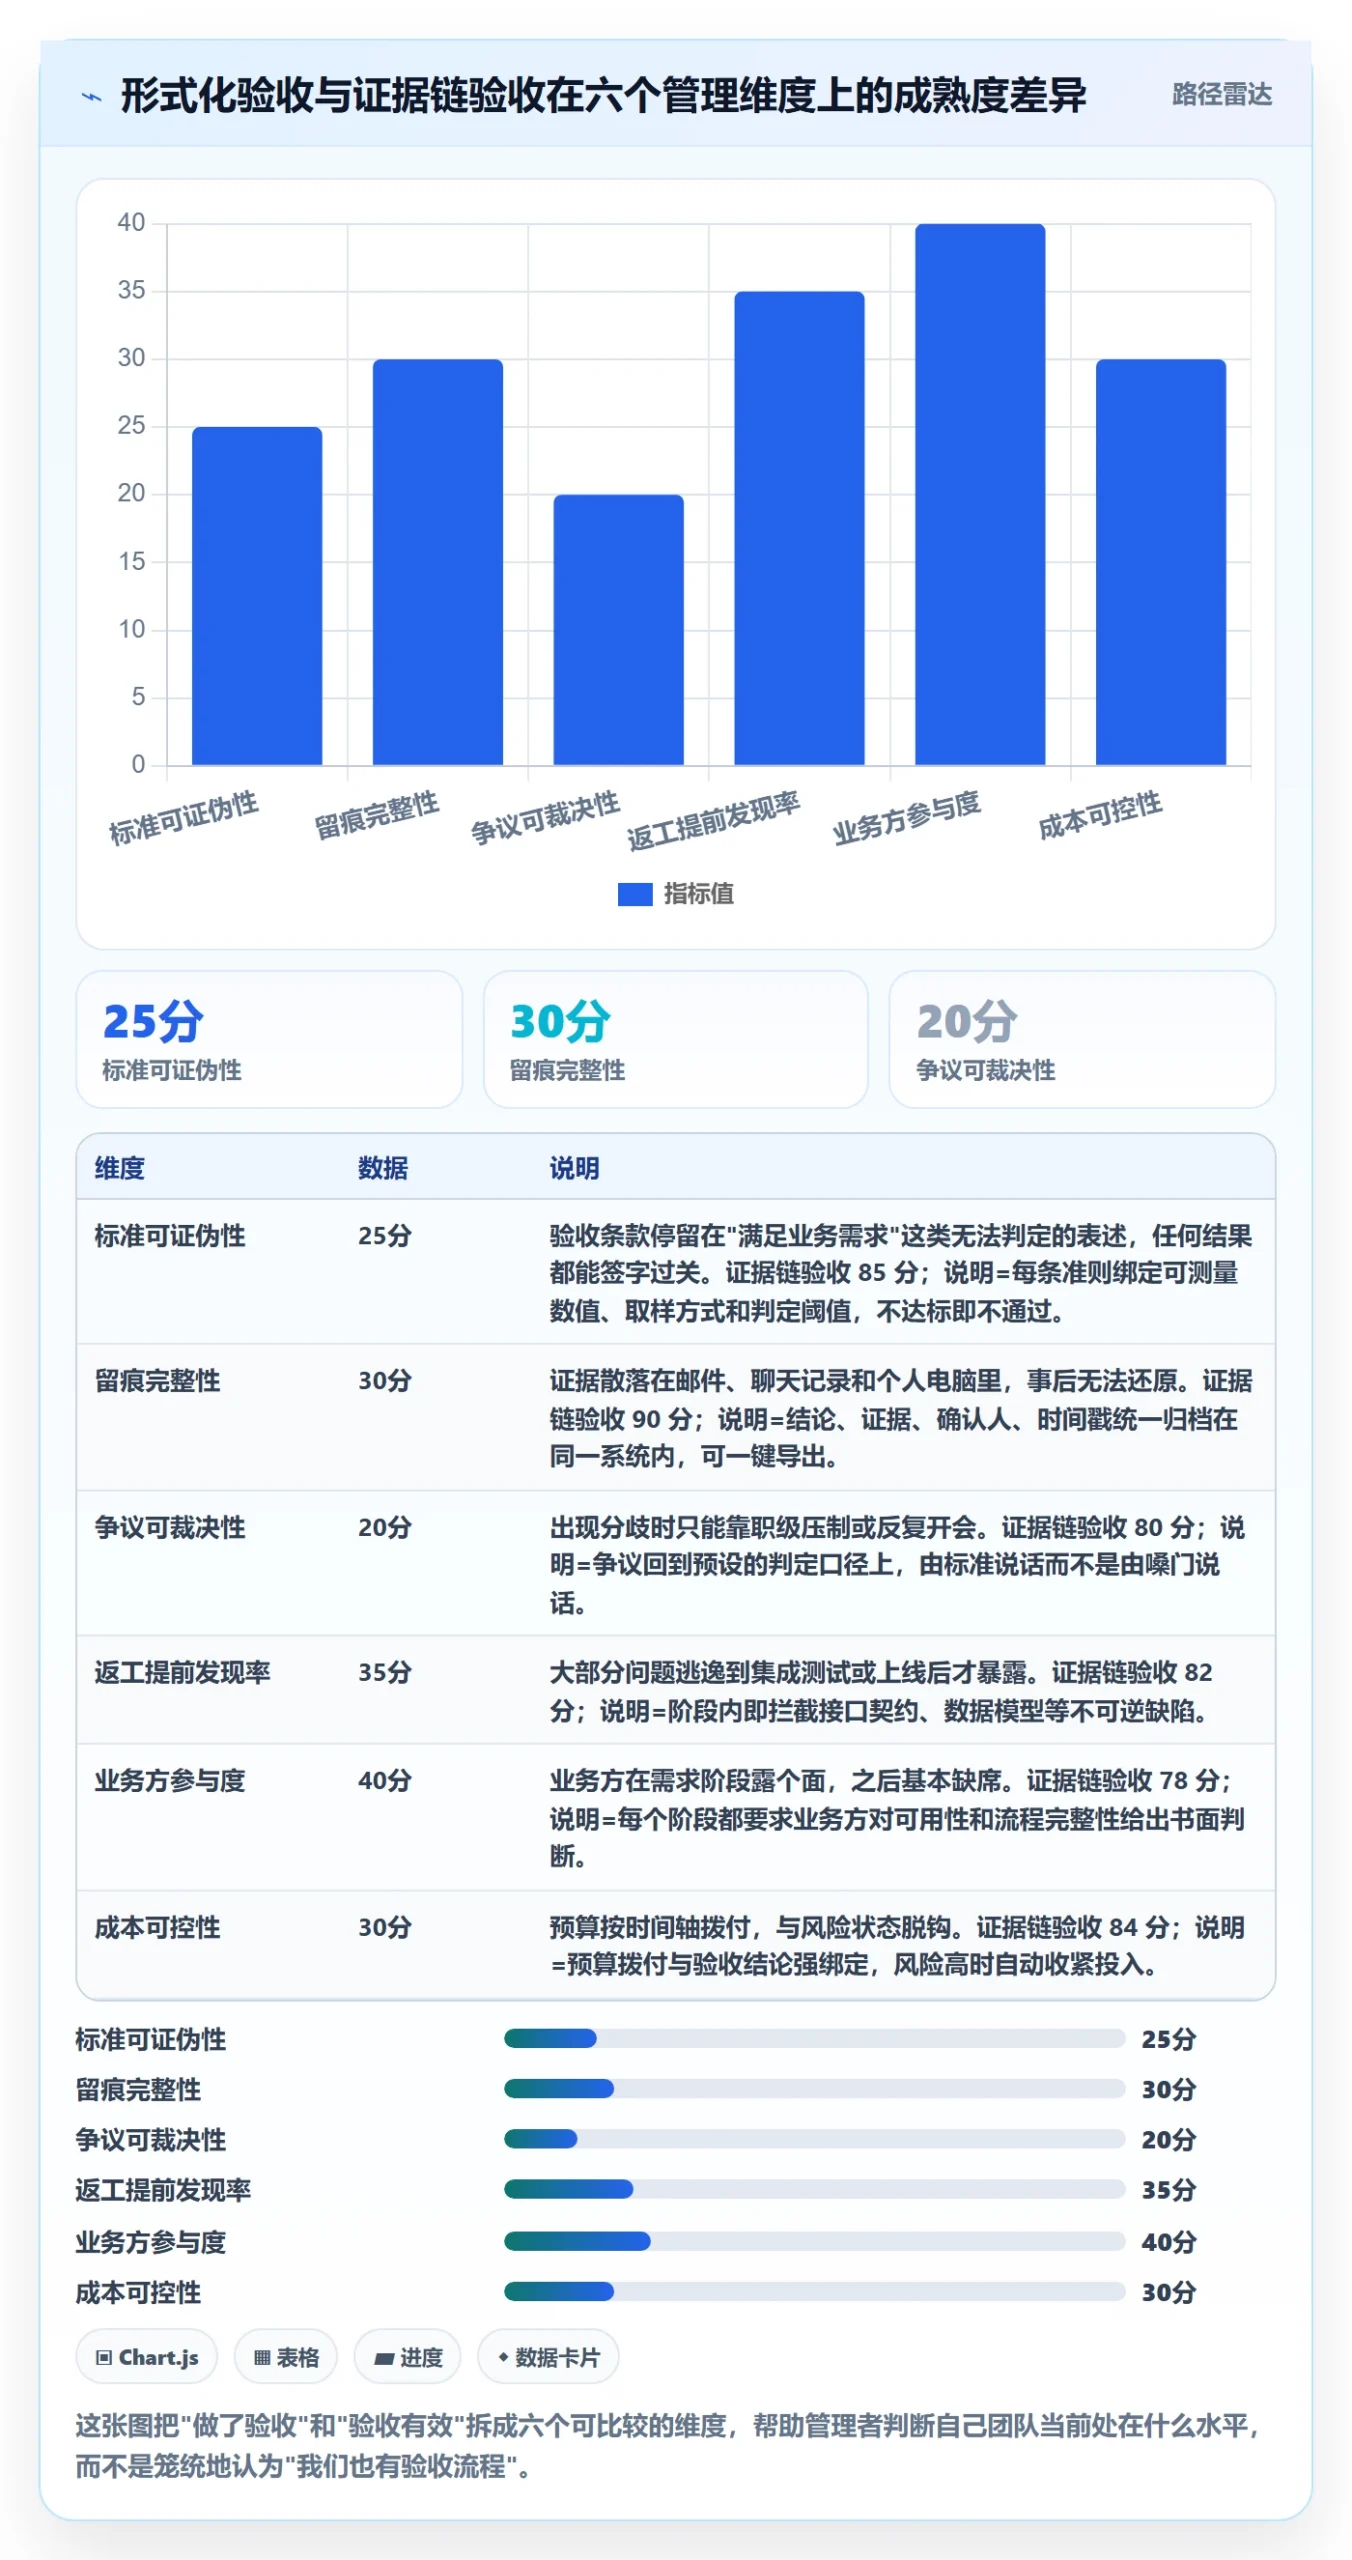
Task: Click the 成本可控性 30分 progress bar
Action: coord(814,2292)
